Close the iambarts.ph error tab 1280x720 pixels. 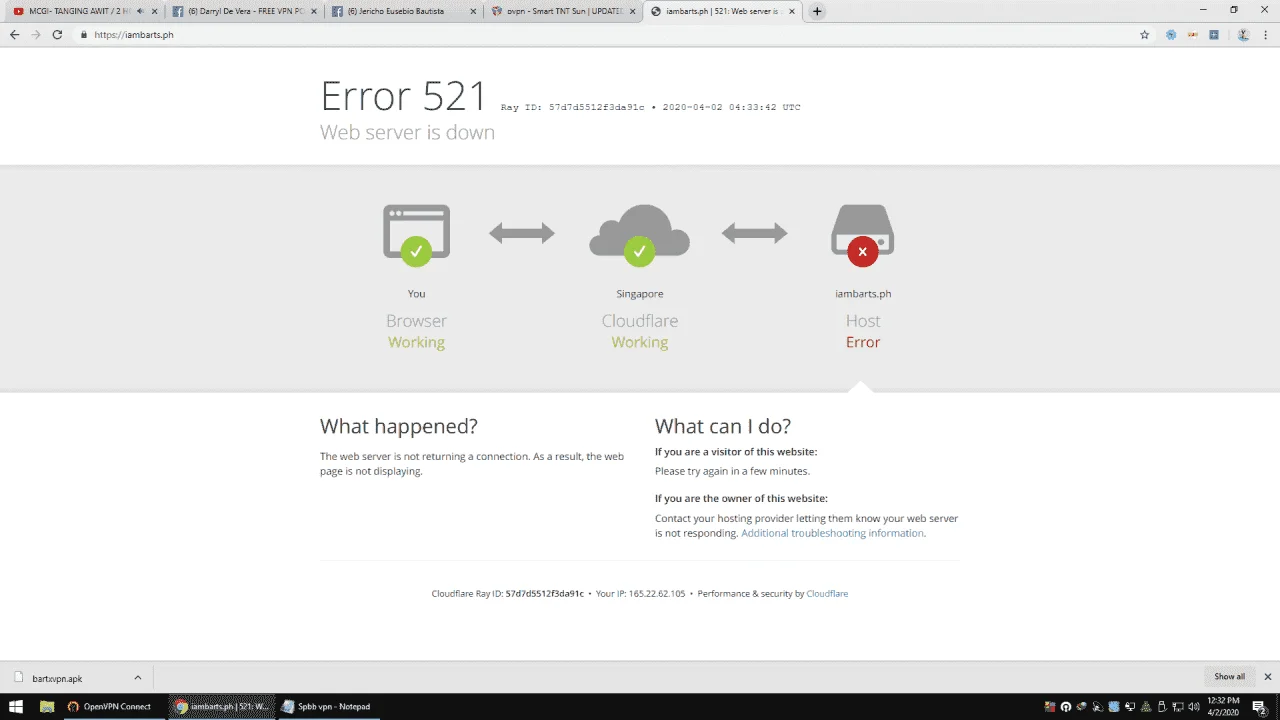pos(792,11)
